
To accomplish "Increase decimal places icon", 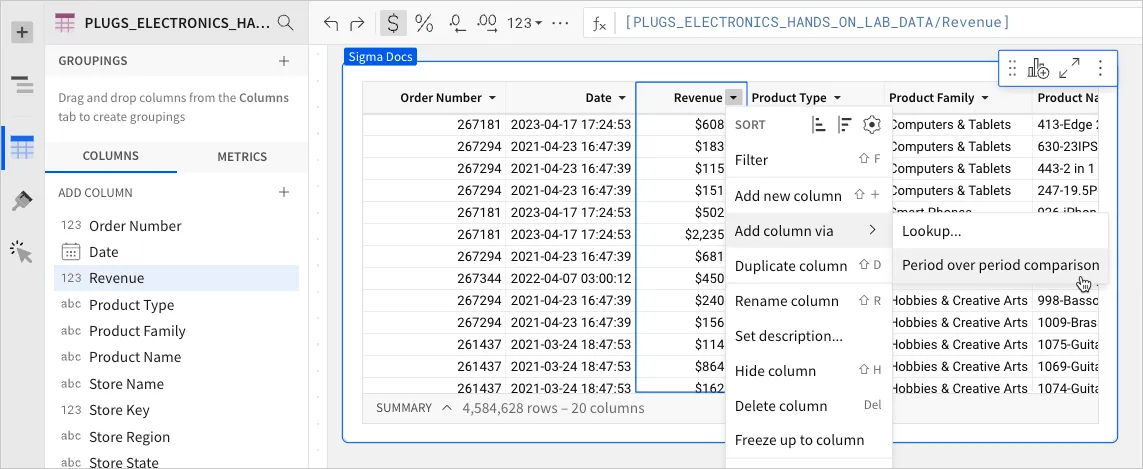I will tap(486, 23).
